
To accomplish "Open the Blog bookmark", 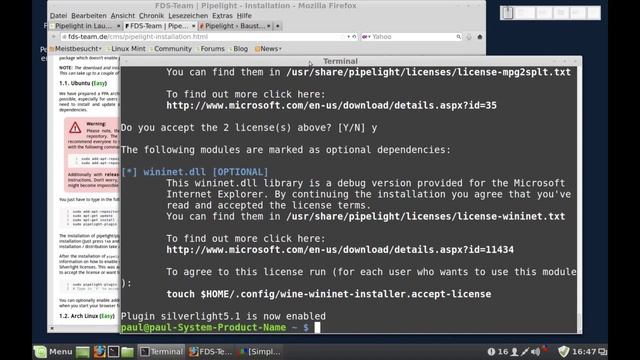I will (239, 49).
